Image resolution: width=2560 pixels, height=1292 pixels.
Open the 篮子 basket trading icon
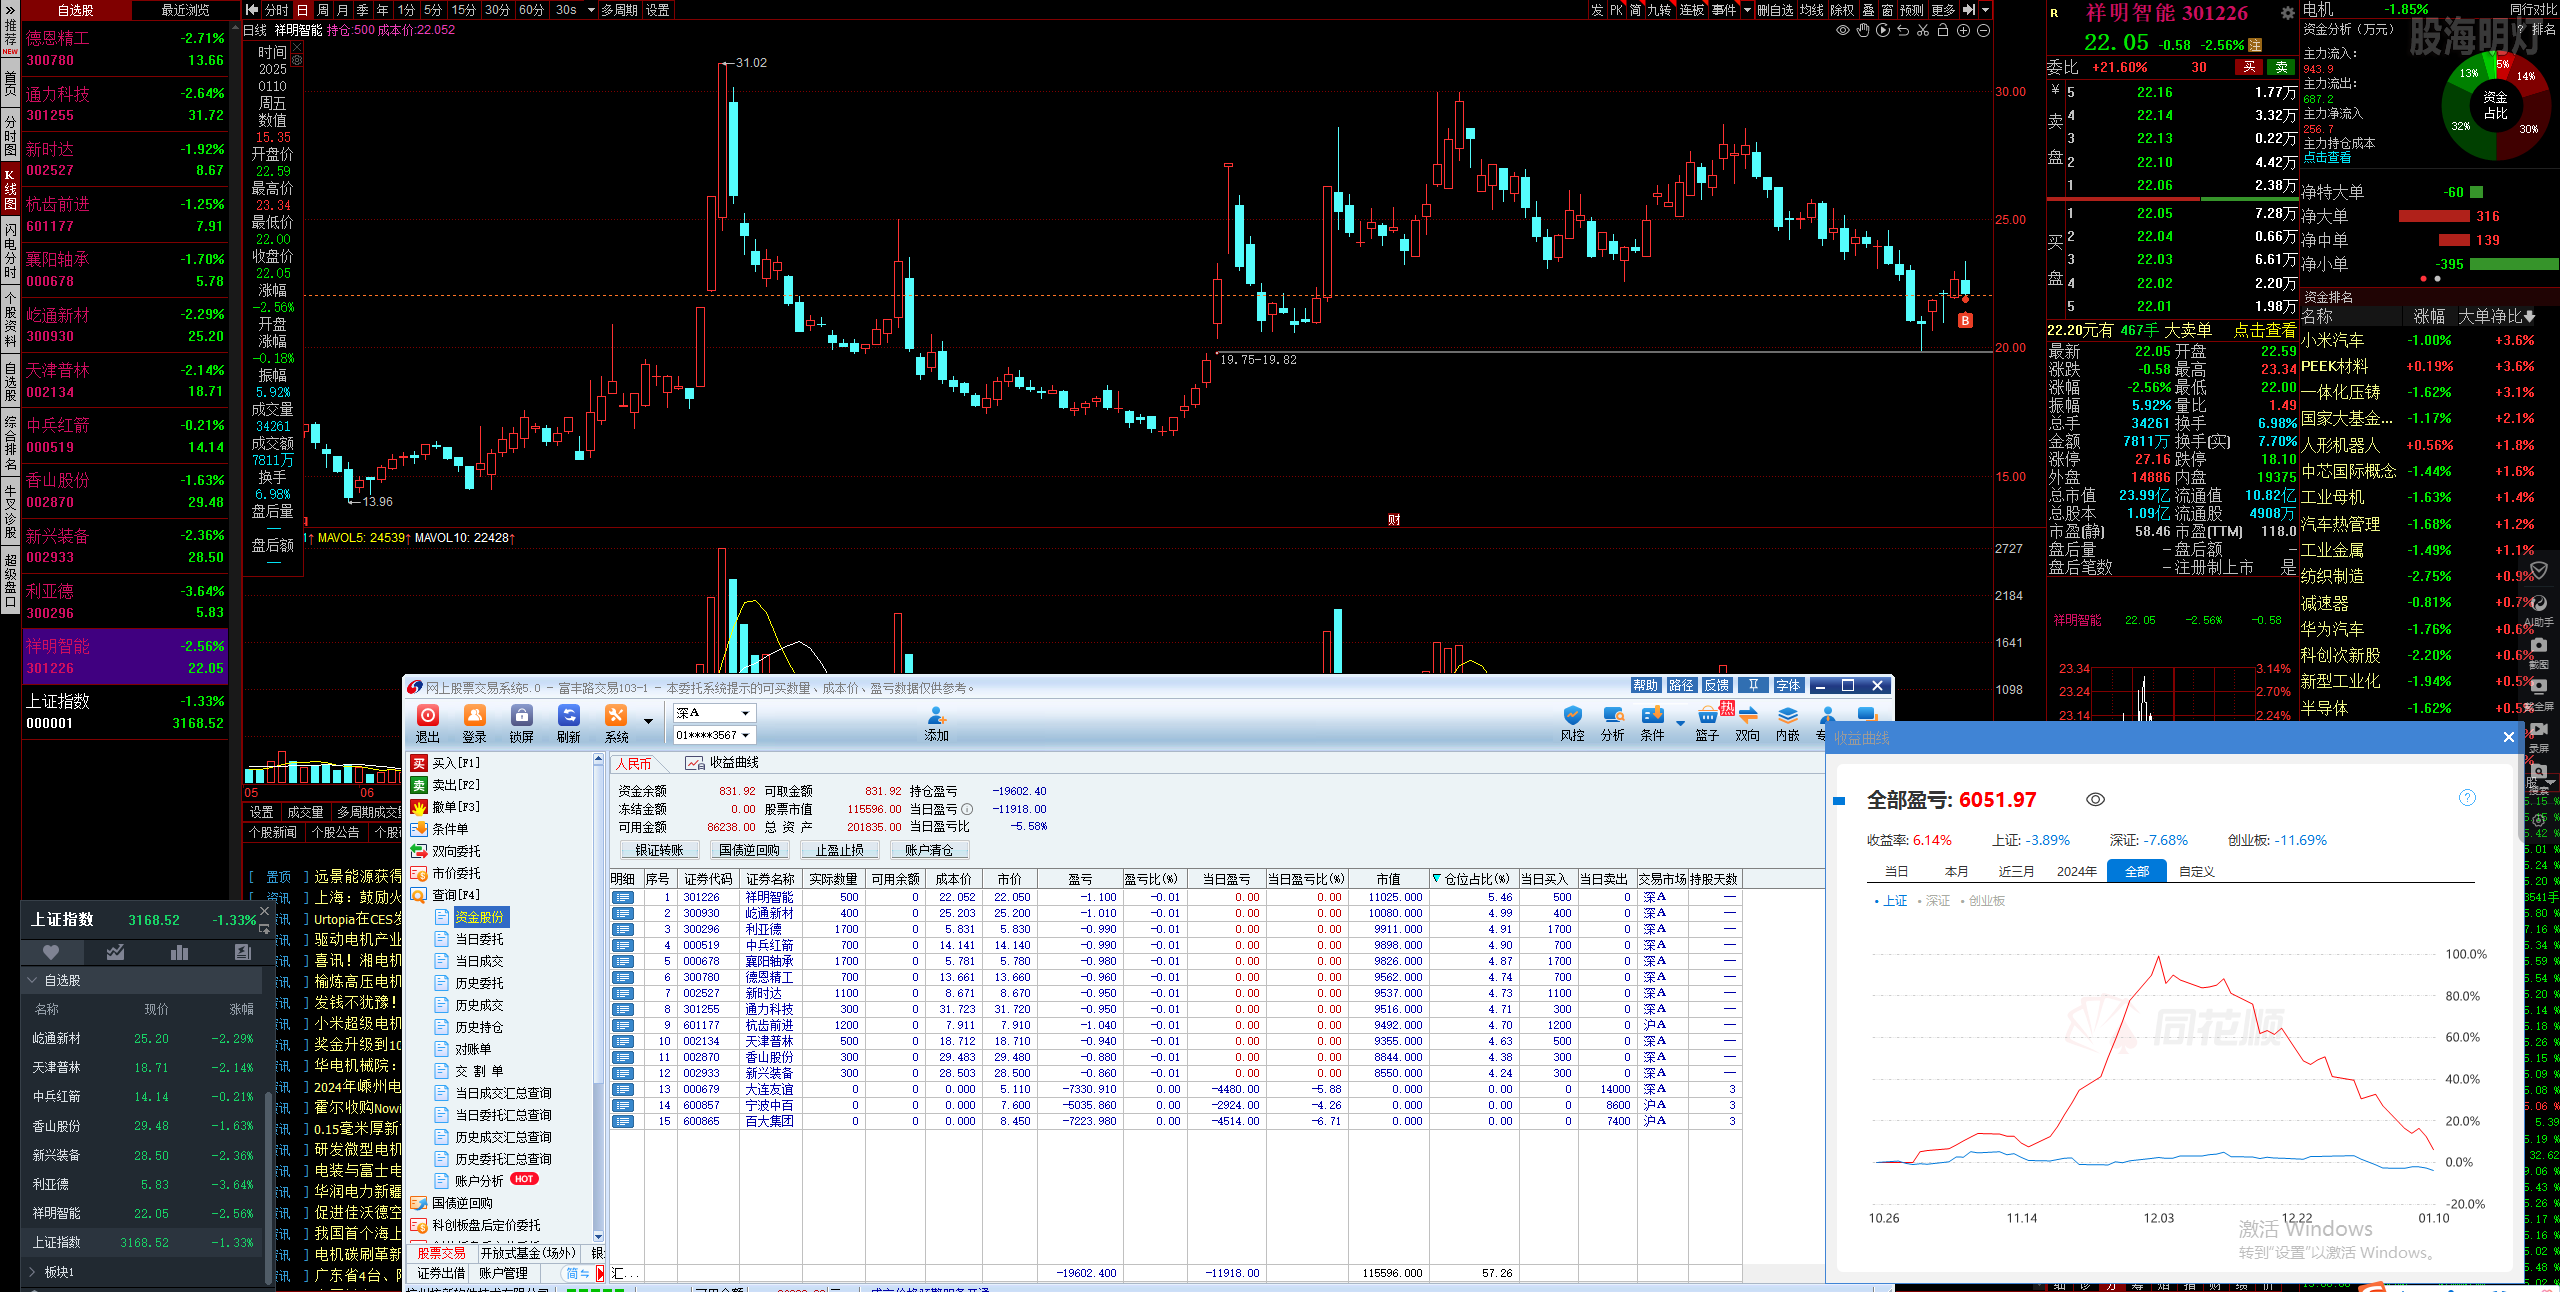coord(1708,724)
